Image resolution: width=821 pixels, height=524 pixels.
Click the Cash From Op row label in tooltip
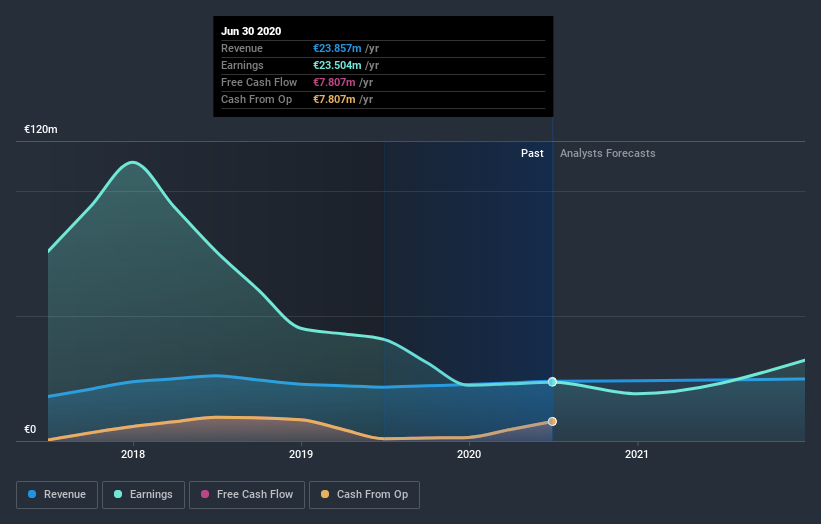[x=257, y=99]
